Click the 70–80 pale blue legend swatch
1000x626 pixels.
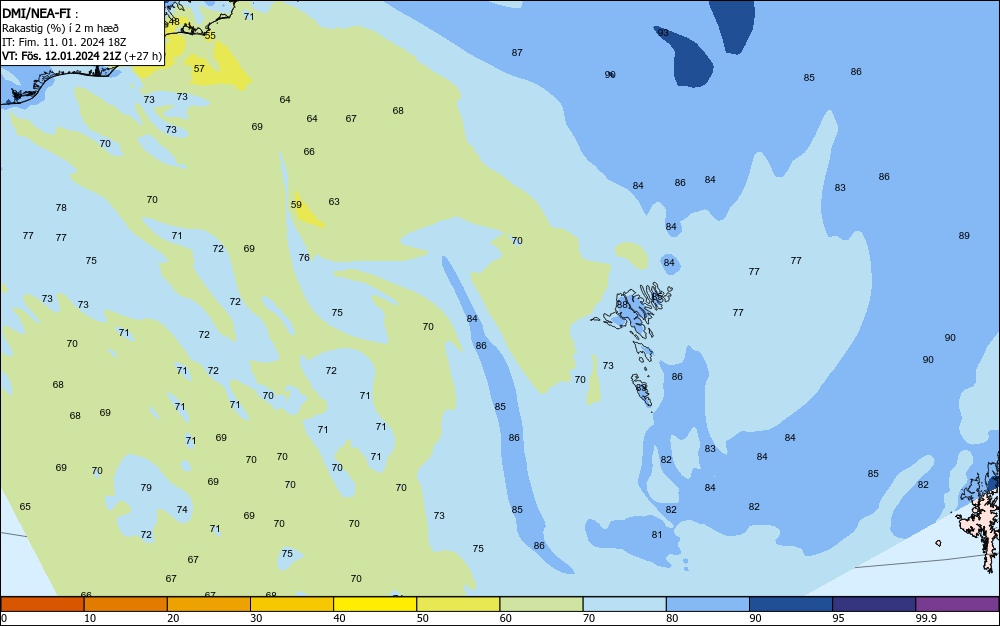click(x=624, y=604)
